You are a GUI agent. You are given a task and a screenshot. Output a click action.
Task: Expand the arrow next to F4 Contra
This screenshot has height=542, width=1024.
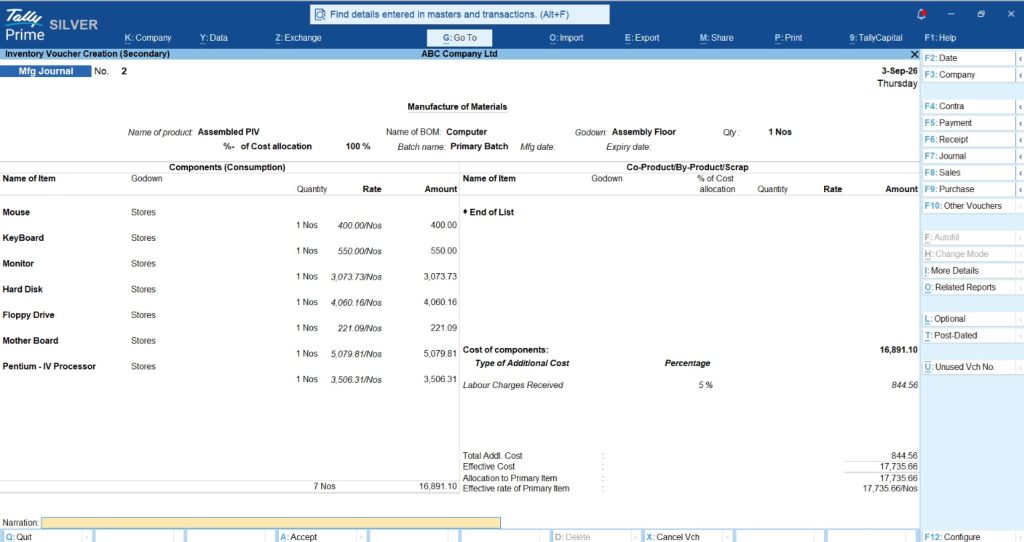(1020, 106)
